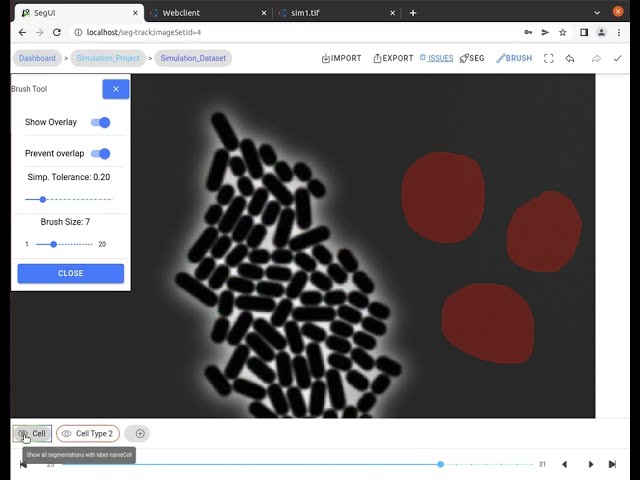Click the share page icon
Screen dimensions: 640x480
(x=545, y=32)
